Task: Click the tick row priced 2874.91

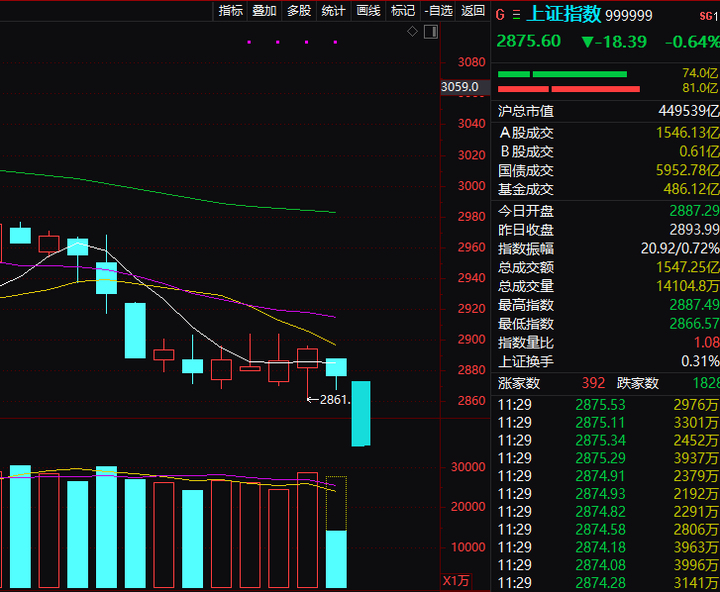Action: (x=608, y=476)
